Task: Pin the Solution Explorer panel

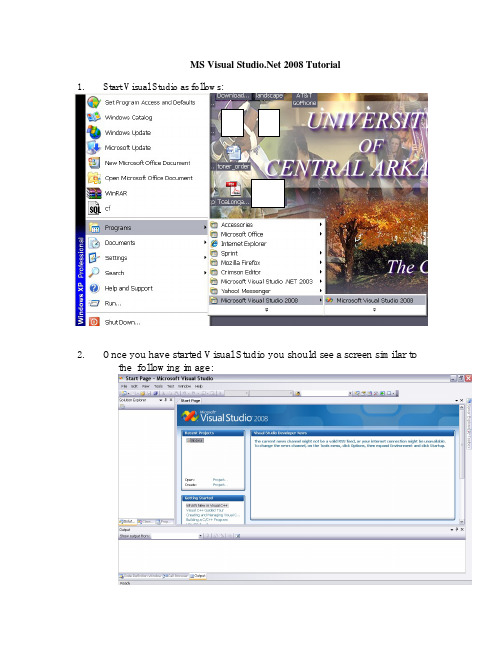Action: pos(166,400)
